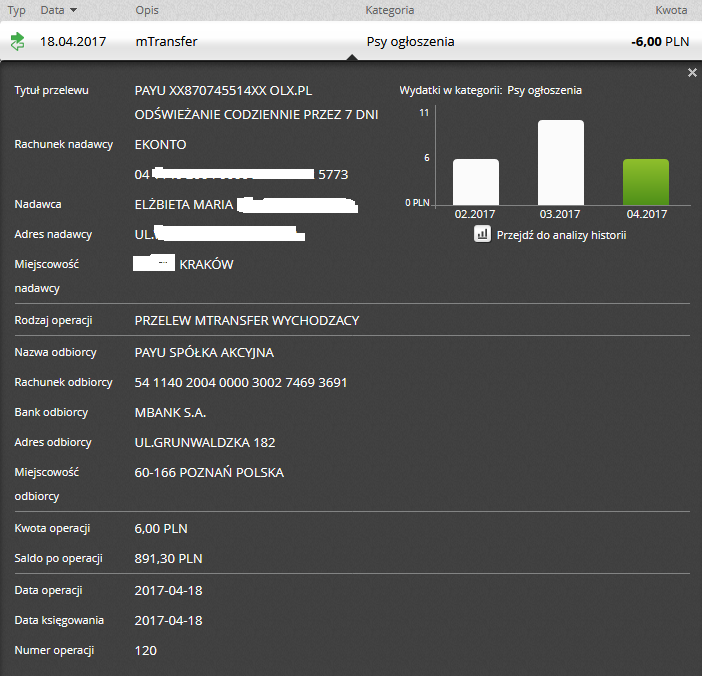The width and height of the screenshot is (702, 676).
Task: Click the 18.04.2017 date in the row
Action: tap(71, 42)
